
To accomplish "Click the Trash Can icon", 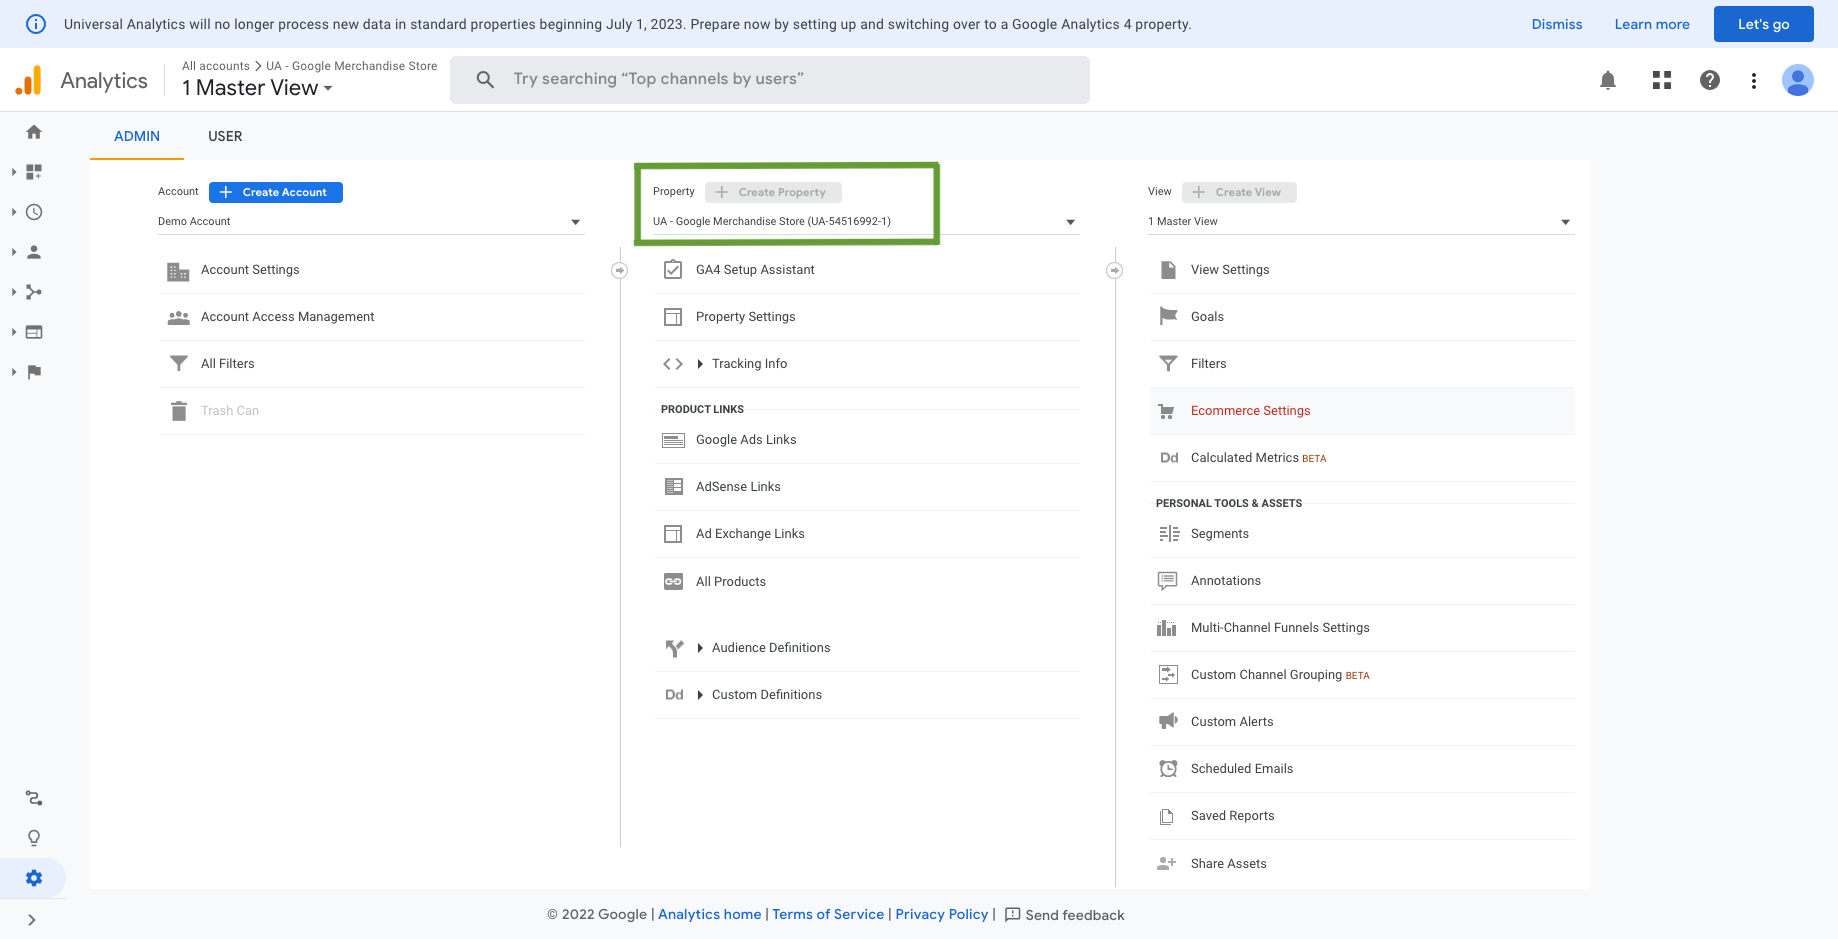I will [179, 411].
